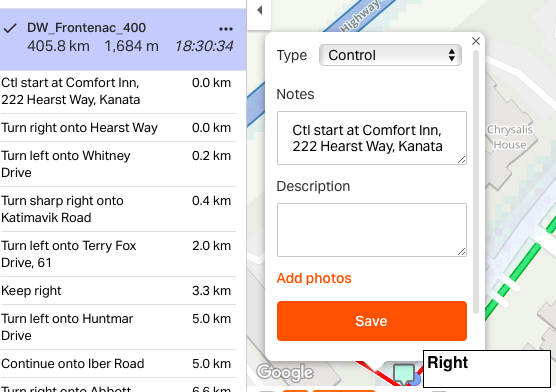Click into the Notes text area
The image size is (556, 392).
point(372,138)
